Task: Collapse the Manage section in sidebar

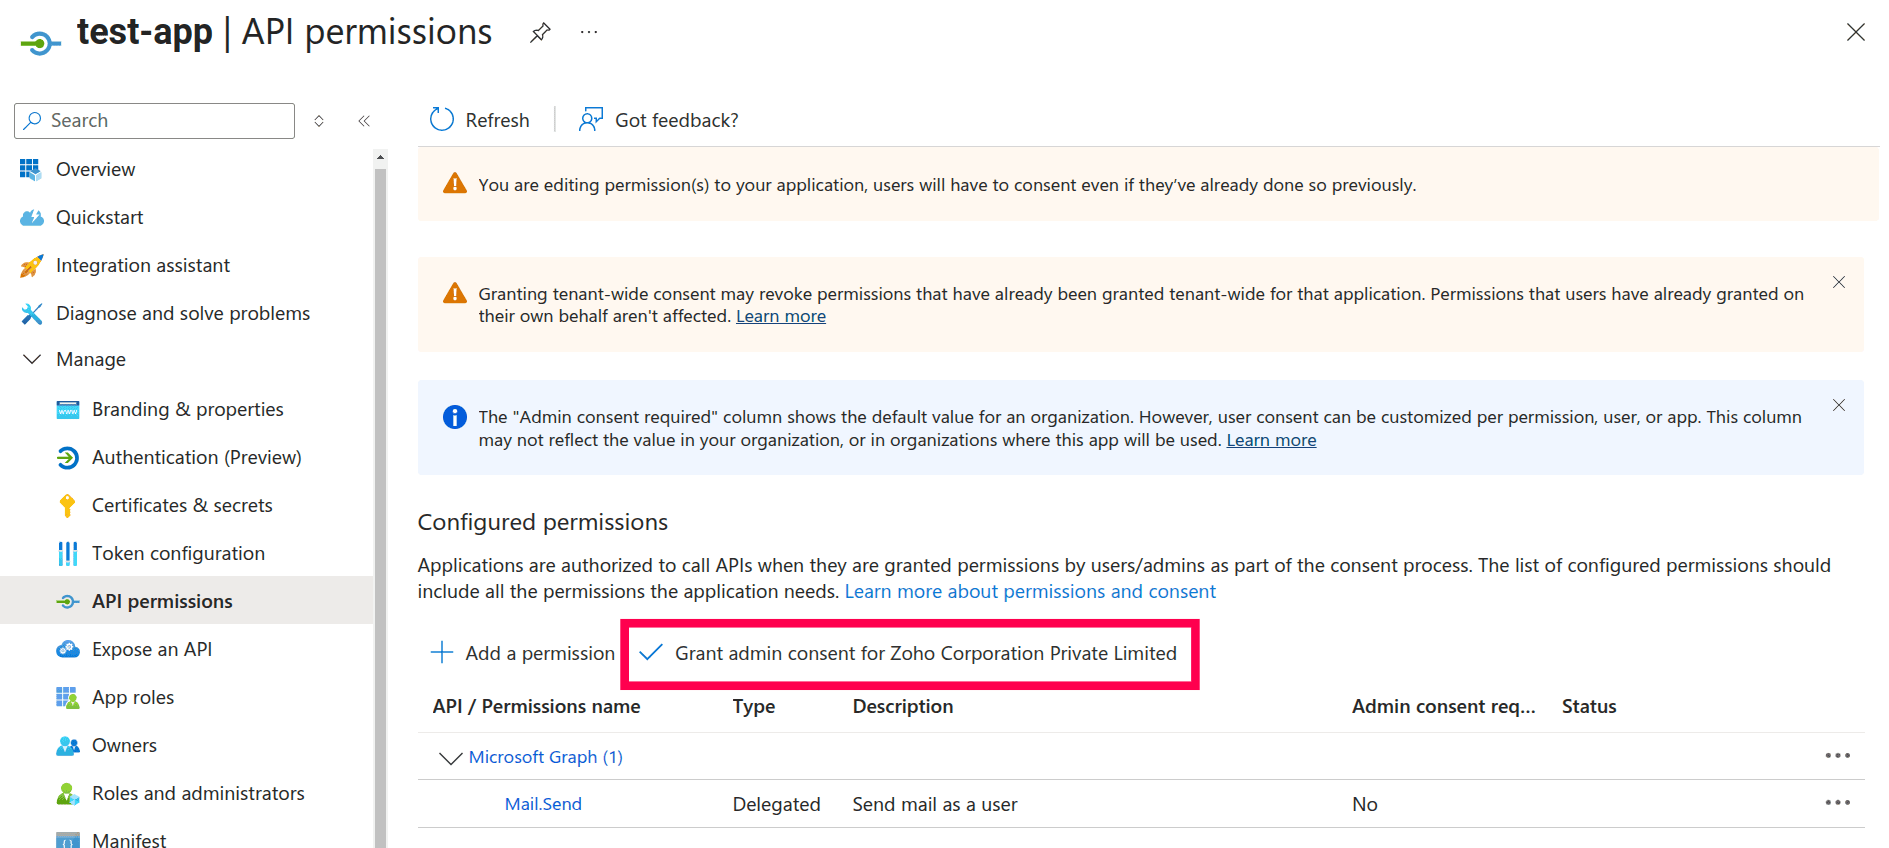Action: click(x=32, y=359)
